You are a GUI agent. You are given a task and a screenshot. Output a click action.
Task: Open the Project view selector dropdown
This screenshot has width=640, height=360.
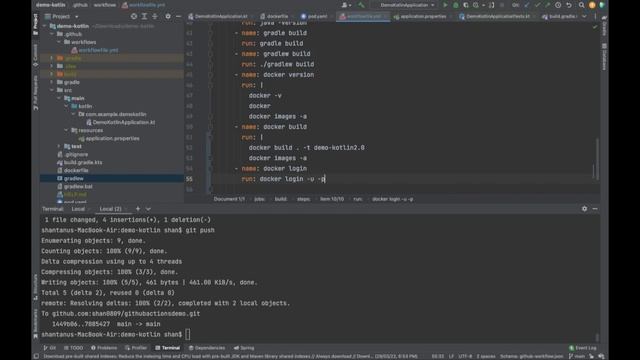pos(62,16)
